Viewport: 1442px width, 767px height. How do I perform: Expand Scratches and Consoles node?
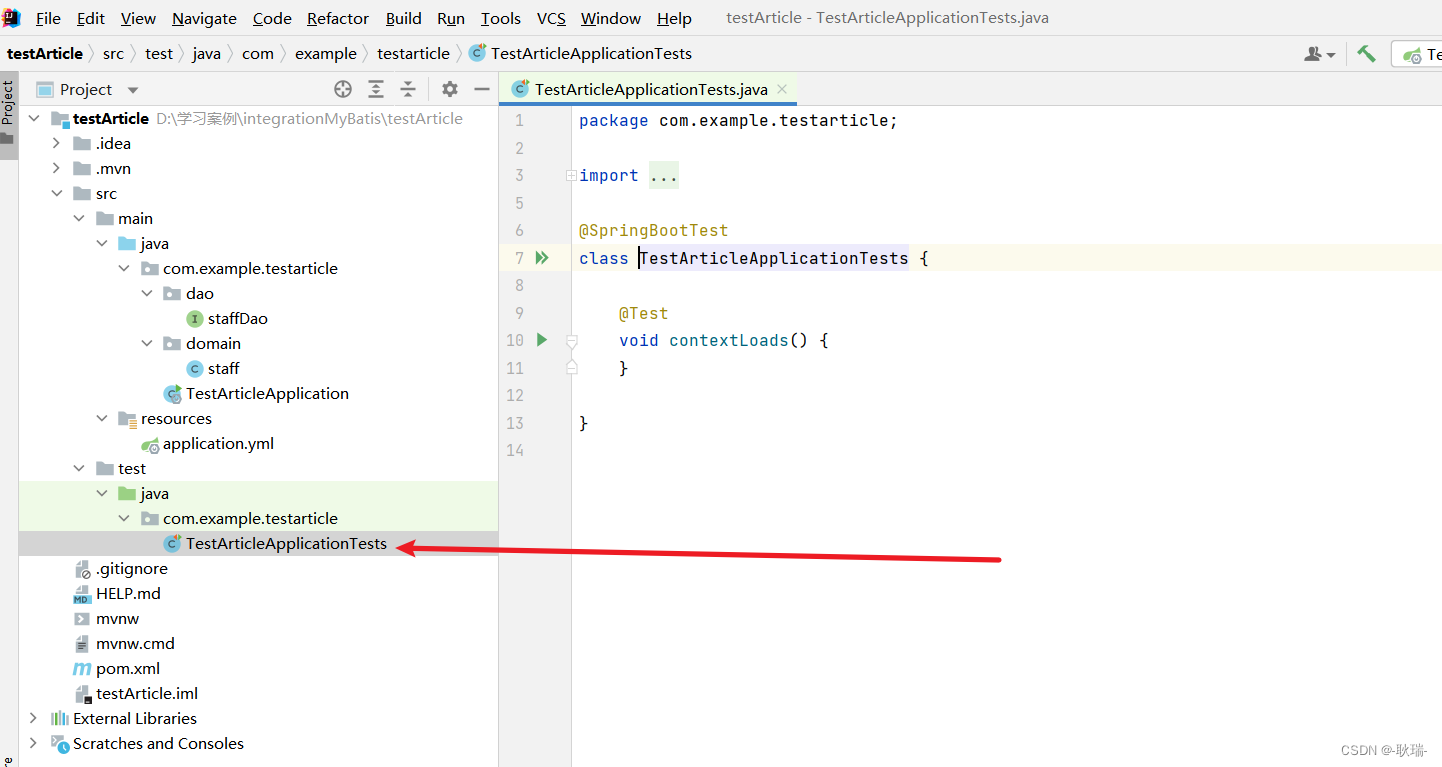coord(34,743)
